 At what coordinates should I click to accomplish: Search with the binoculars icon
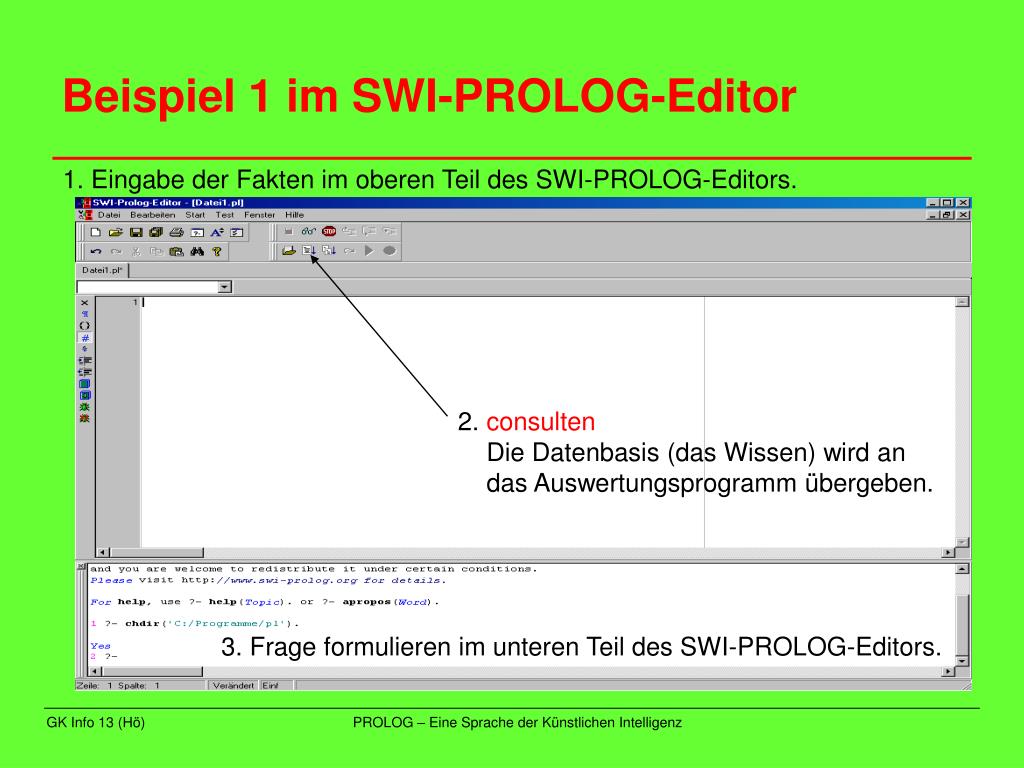(x=197, y=251)
